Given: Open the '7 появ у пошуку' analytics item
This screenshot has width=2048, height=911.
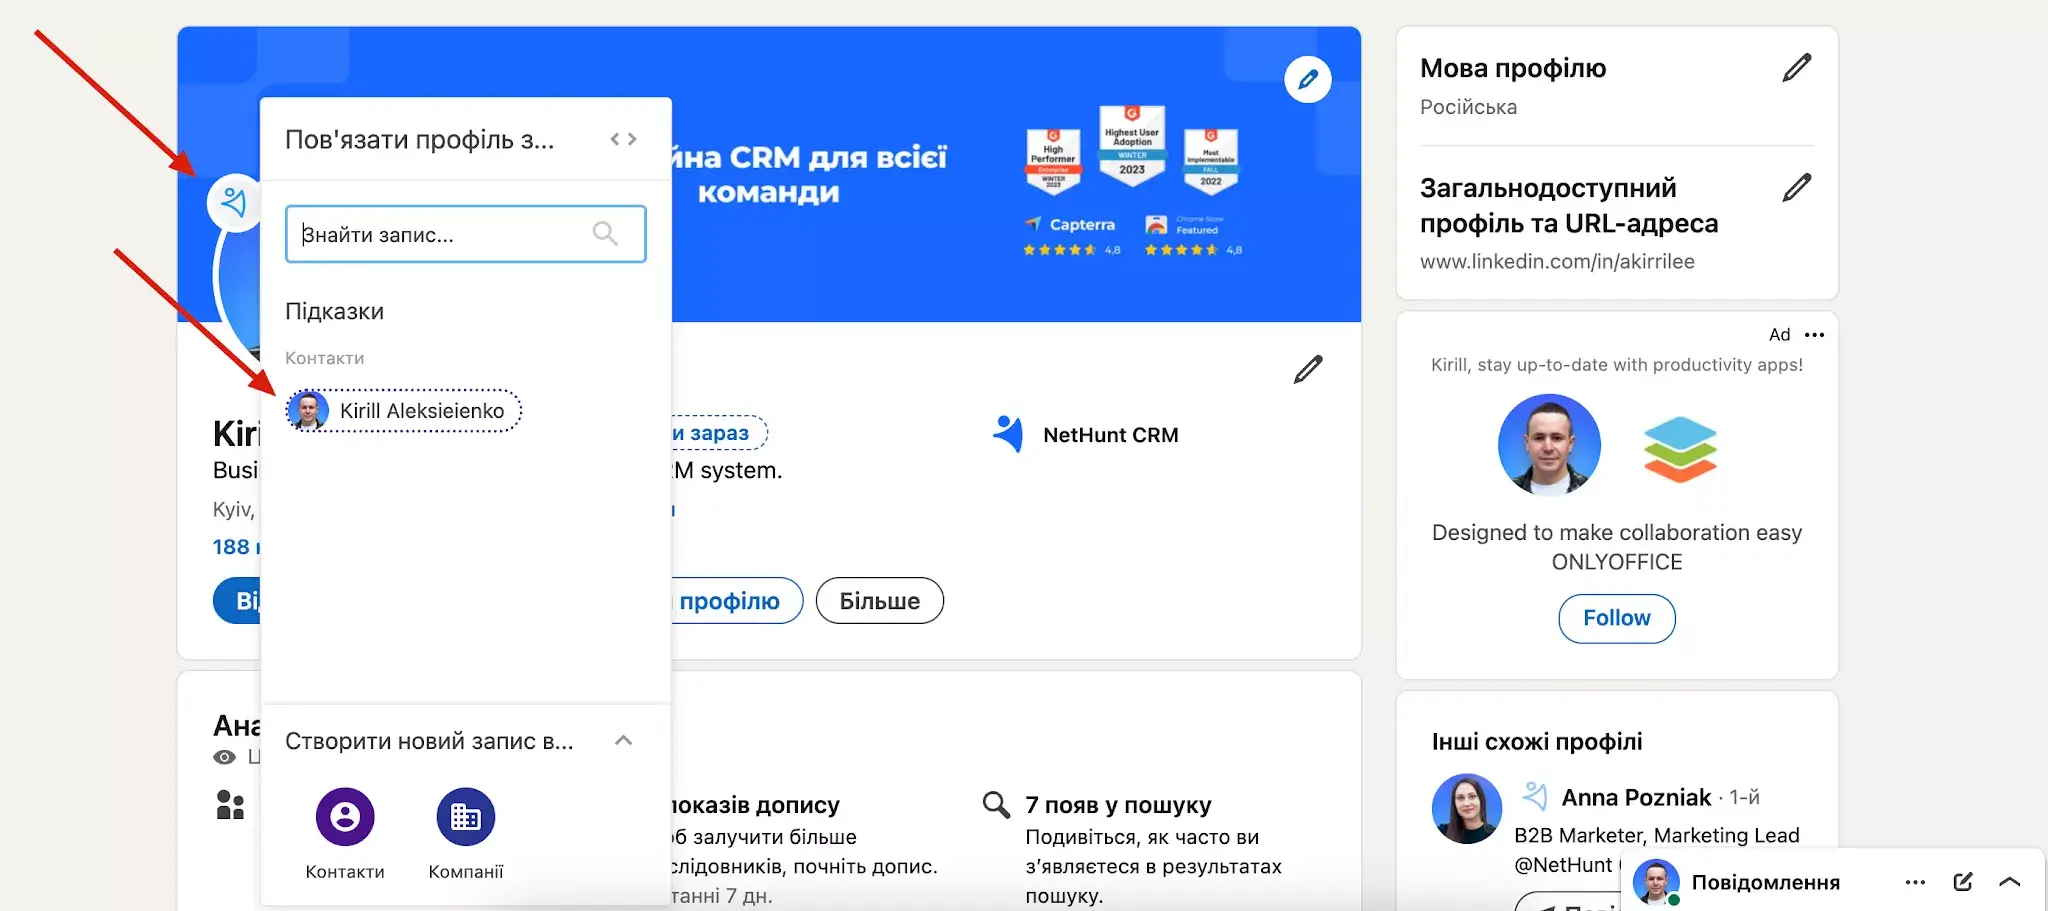Looking at the screenshot, I should click(1118, 805).
